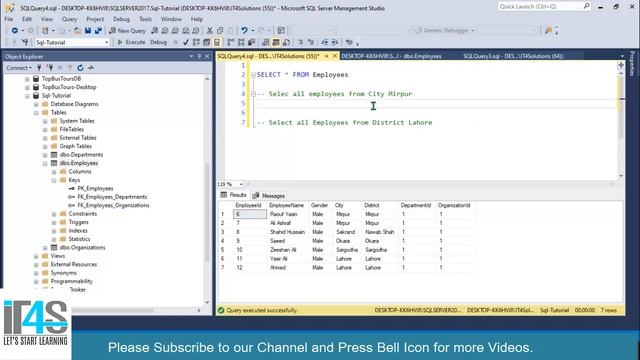Click the Save icon in toolbar
640x360 pixels.
click(88, 31)
